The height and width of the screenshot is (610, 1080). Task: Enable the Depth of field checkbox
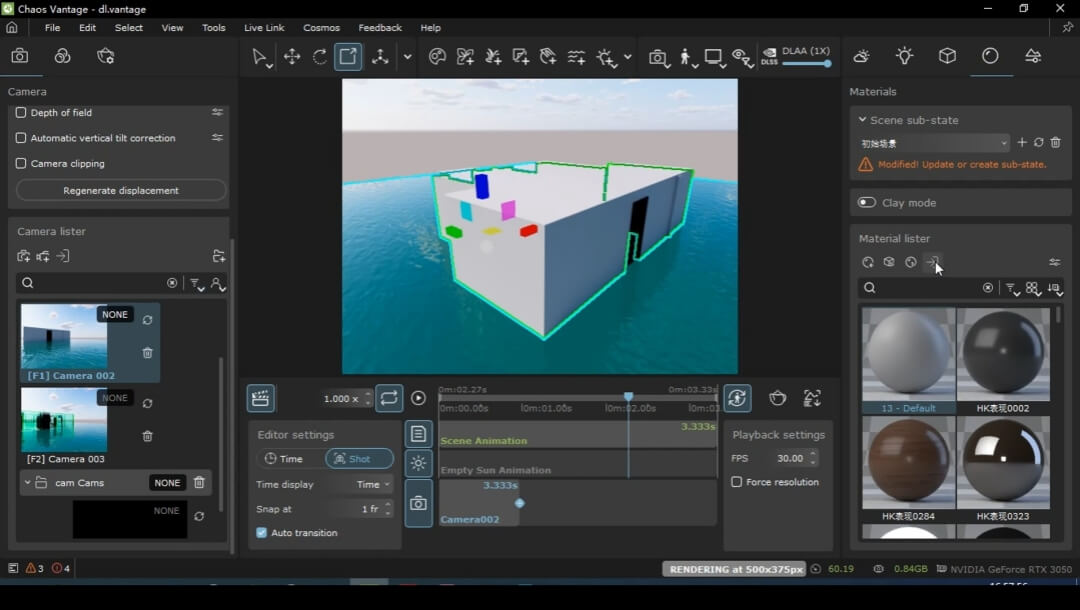[21, 112]
